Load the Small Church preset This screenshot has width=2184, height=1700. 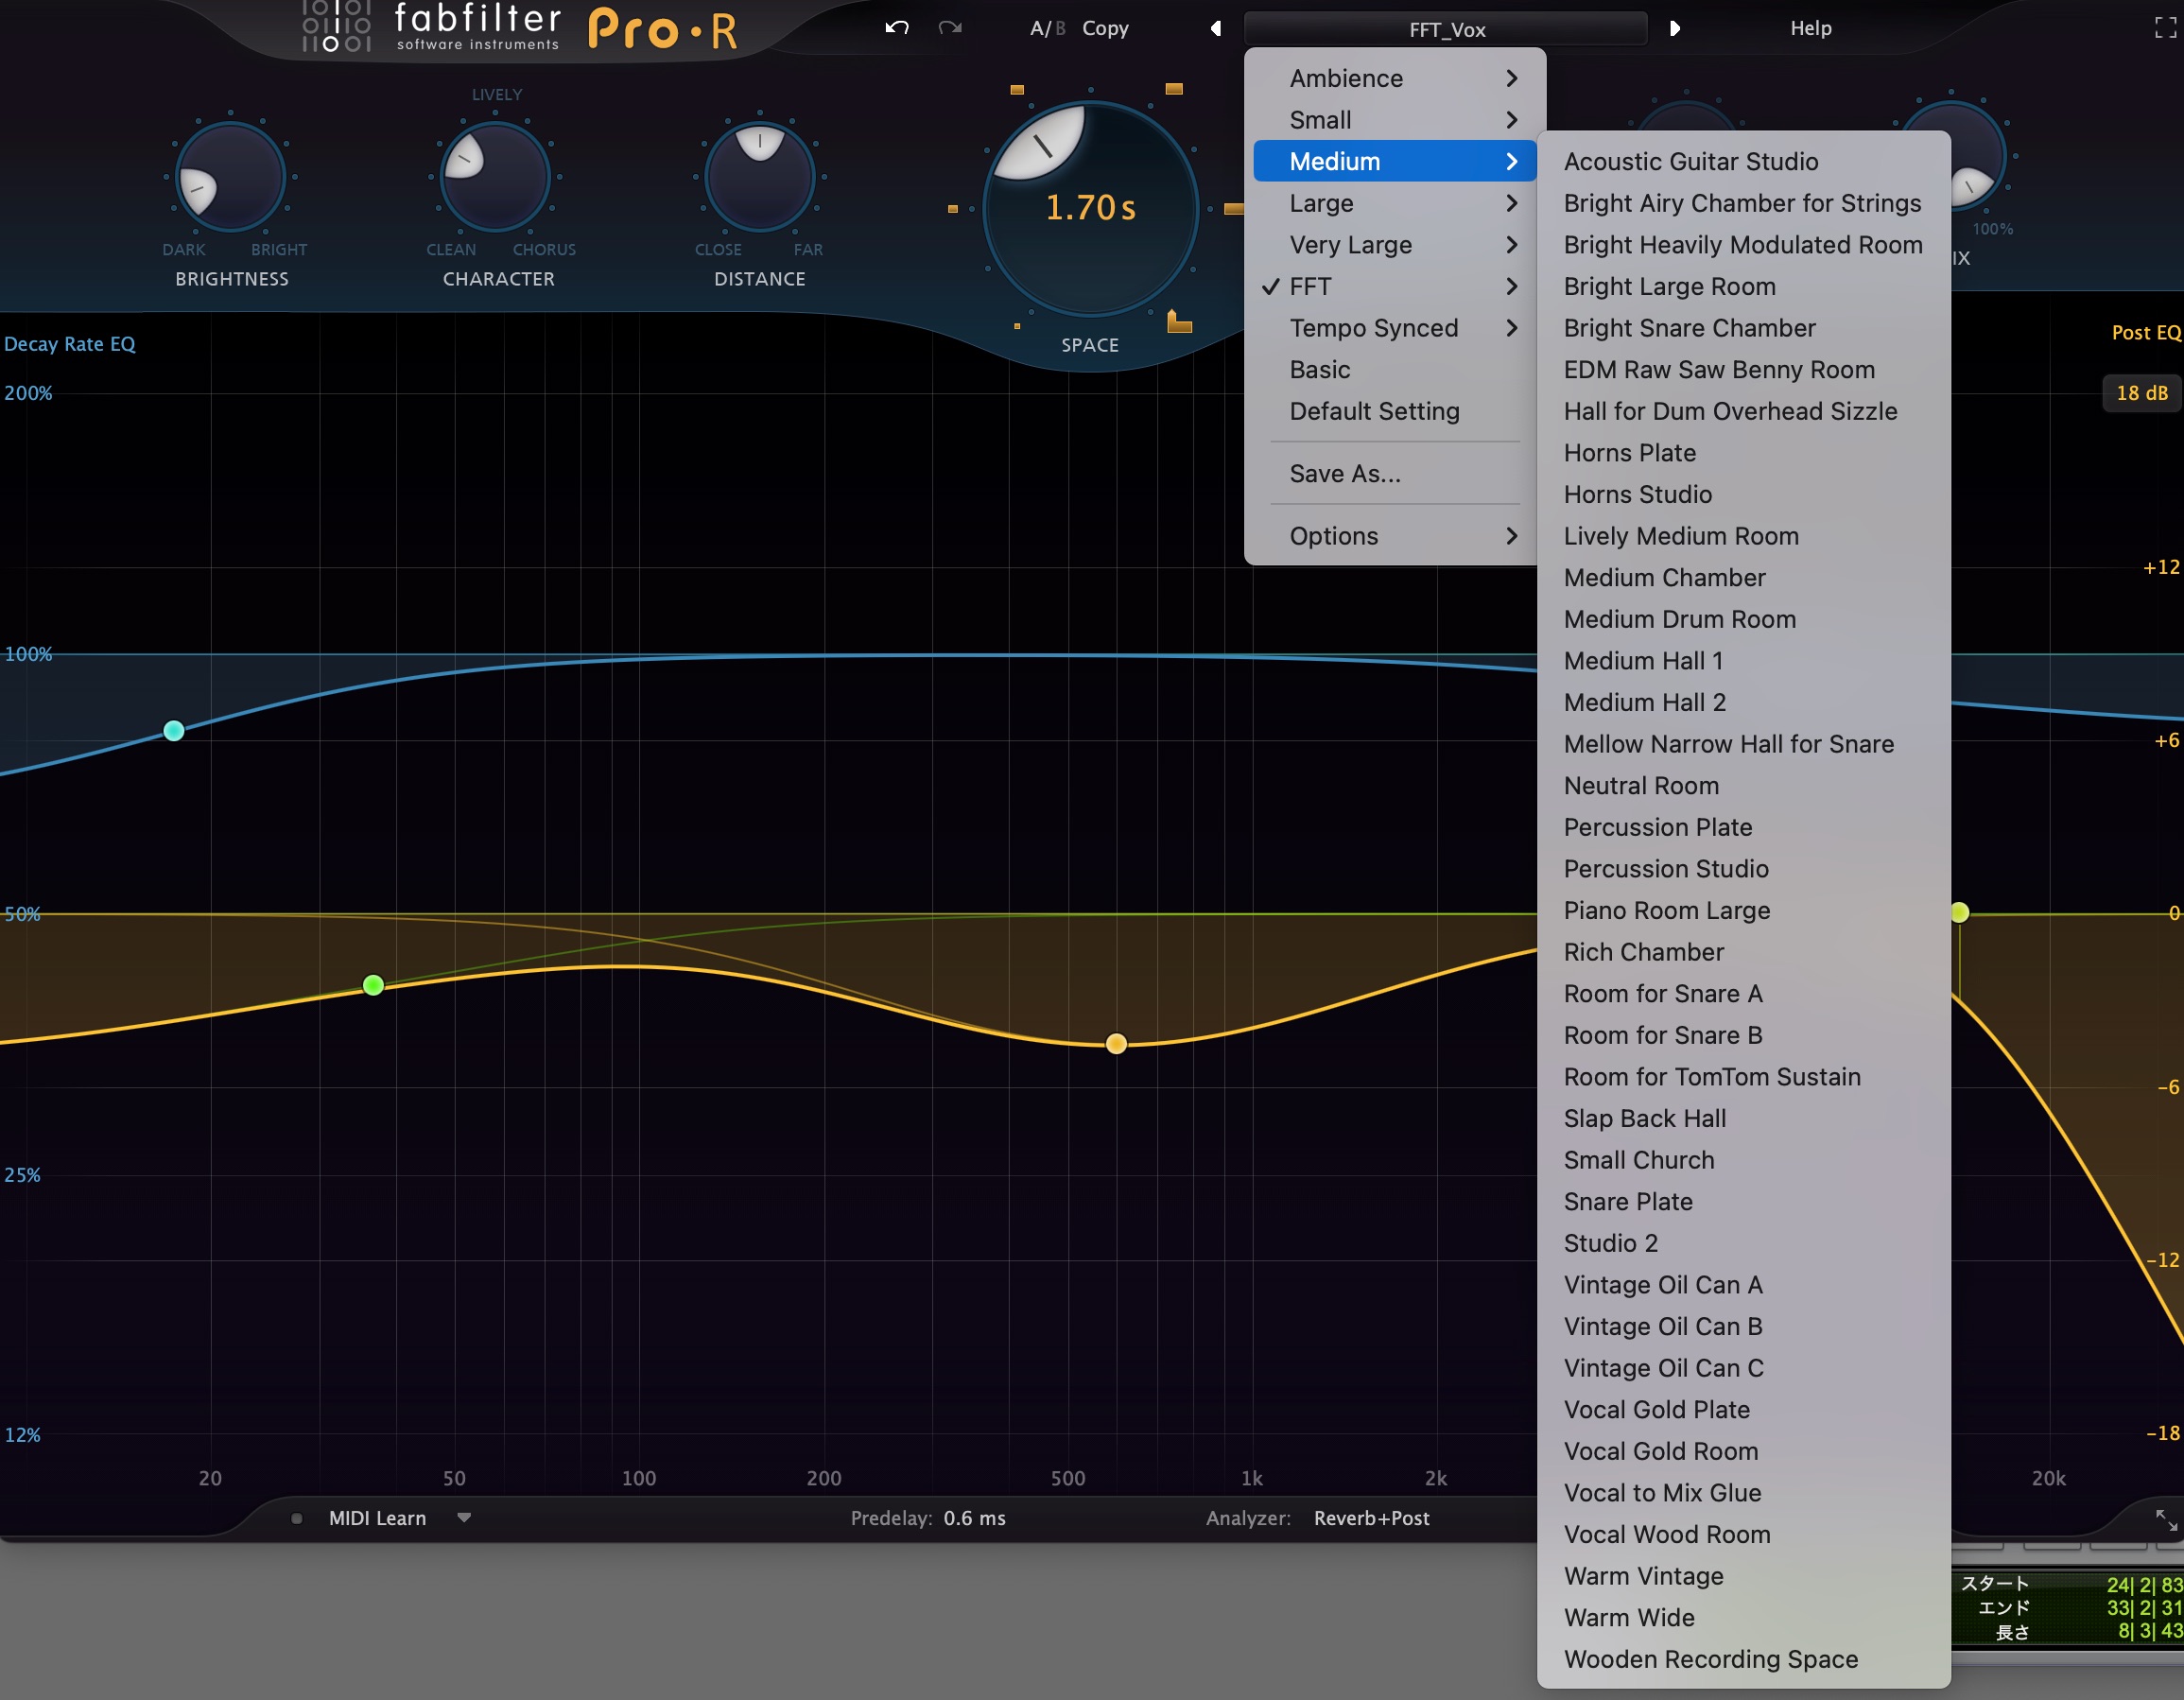coord(1743,1160)
